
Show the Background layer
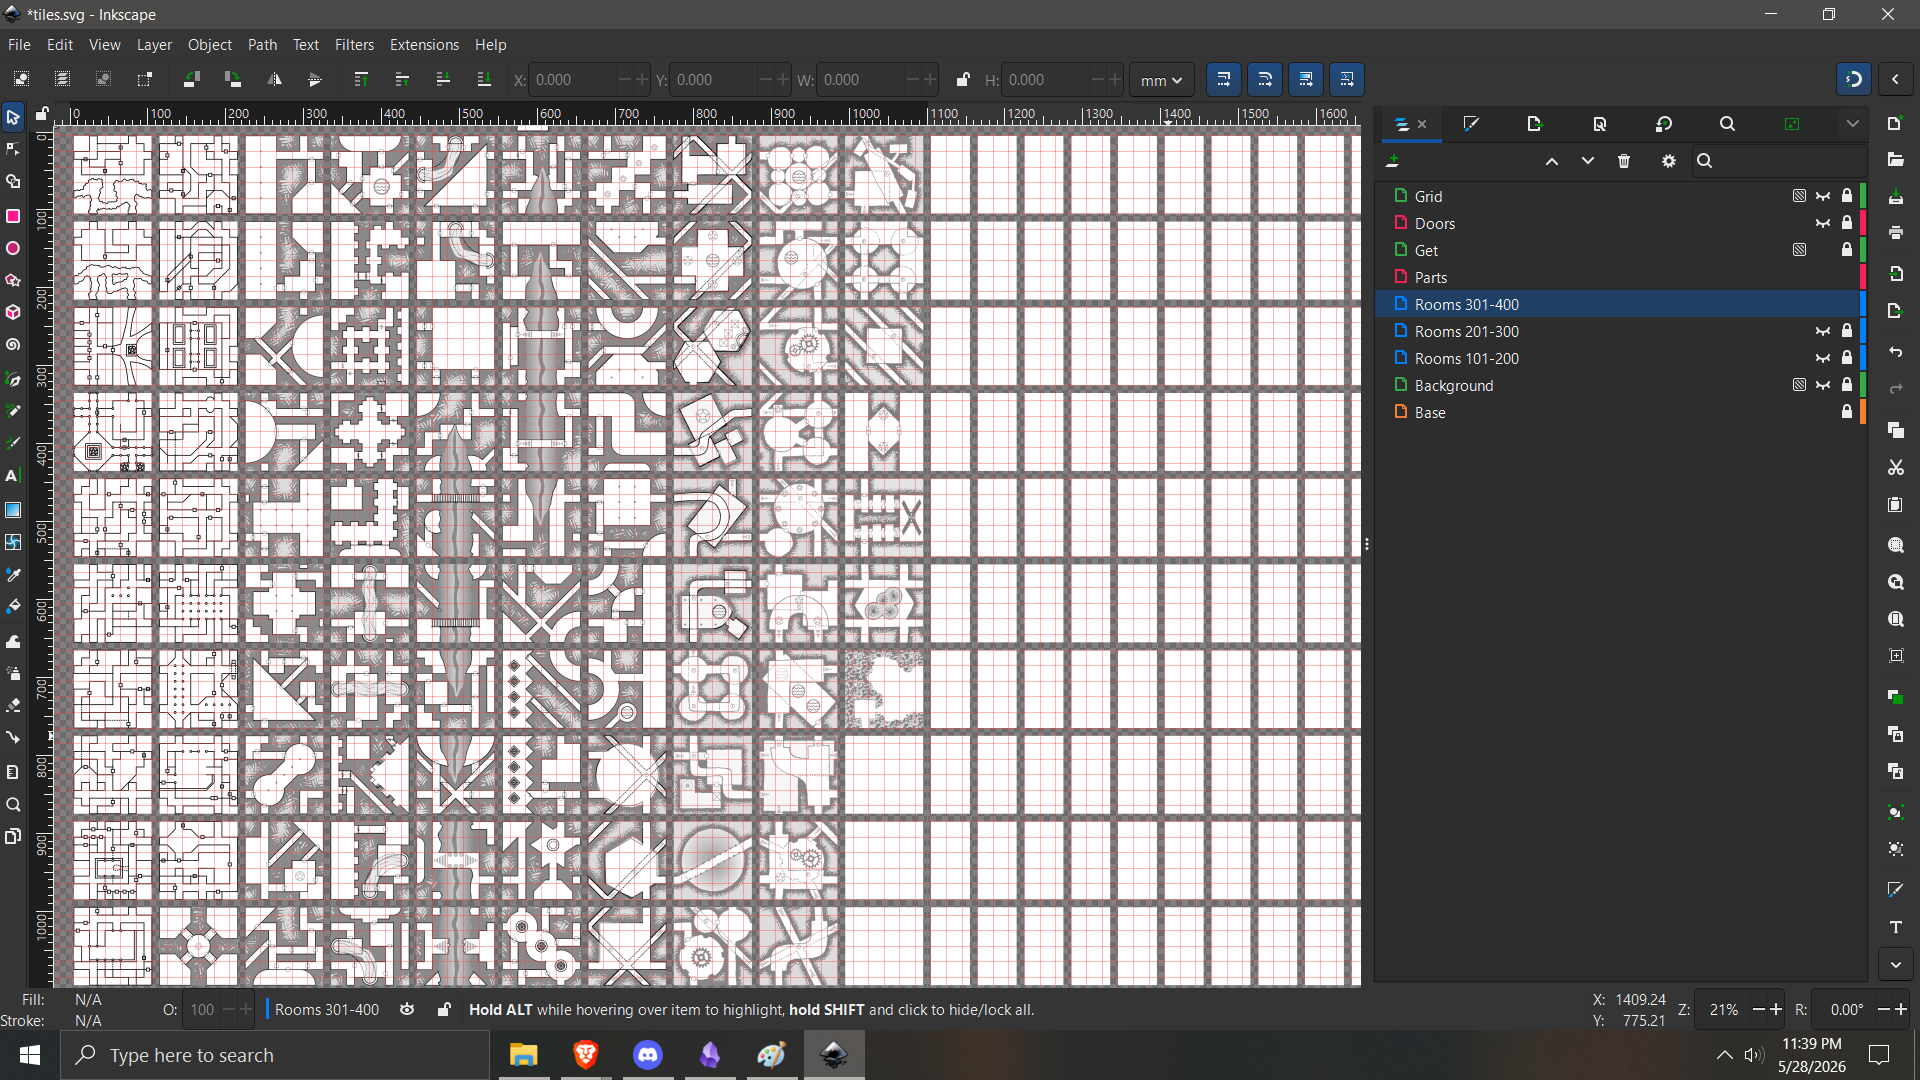tap(1824, 385)
